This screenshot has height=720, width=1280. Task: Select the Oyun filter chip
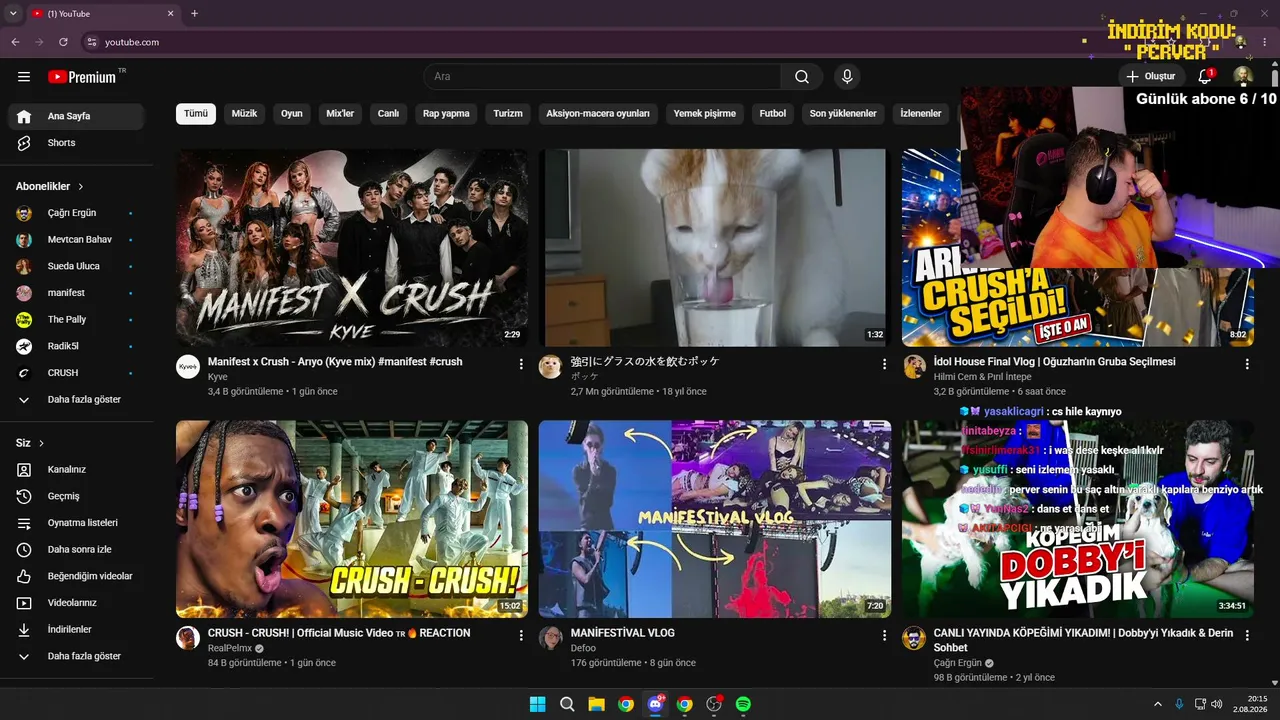(x=292, y=114)
